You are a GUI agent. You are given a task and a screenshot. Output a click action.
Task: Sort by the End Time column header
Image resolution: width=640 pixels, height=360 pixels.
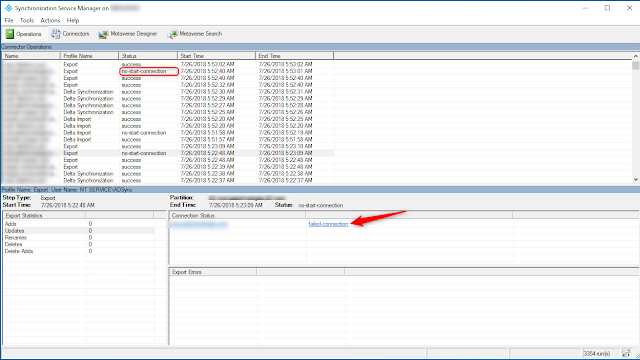coord(294,56)
